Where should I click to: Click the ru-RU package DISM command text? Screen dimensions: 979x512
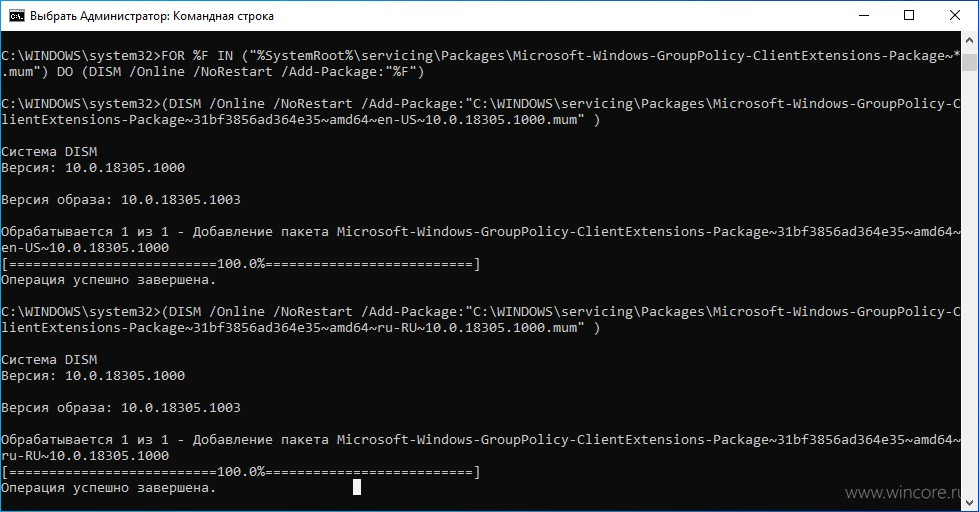[481, 320]
